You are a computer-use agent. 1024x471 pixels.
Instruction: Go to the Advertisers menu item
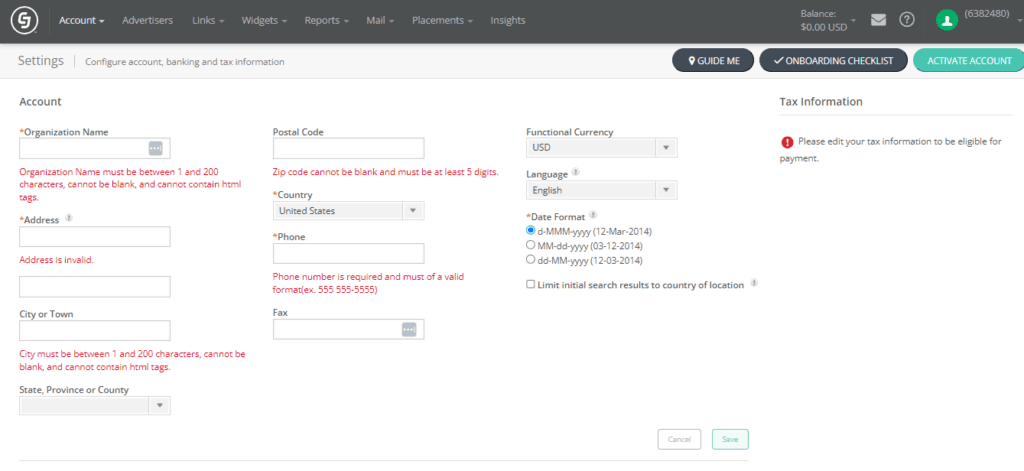pos(147,20)
